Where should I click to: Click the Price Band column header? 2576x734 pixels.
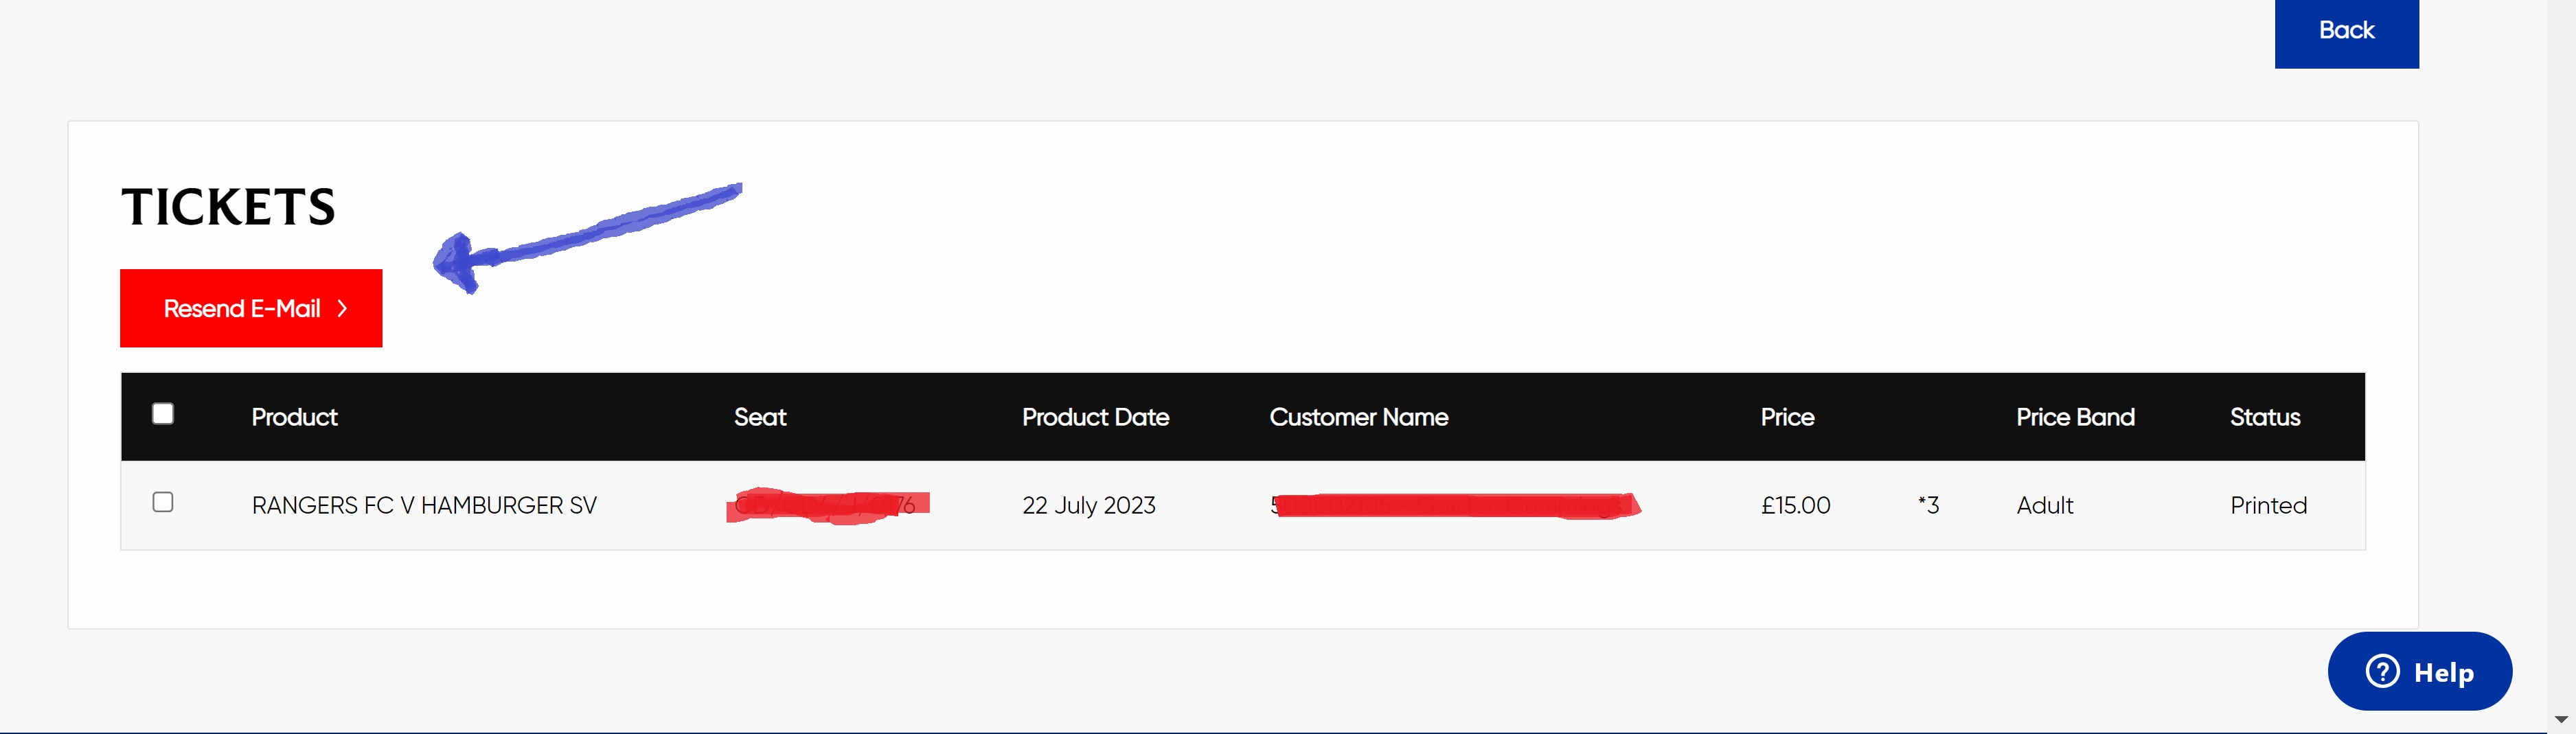pyautogui.click(x=2075, y=417)
